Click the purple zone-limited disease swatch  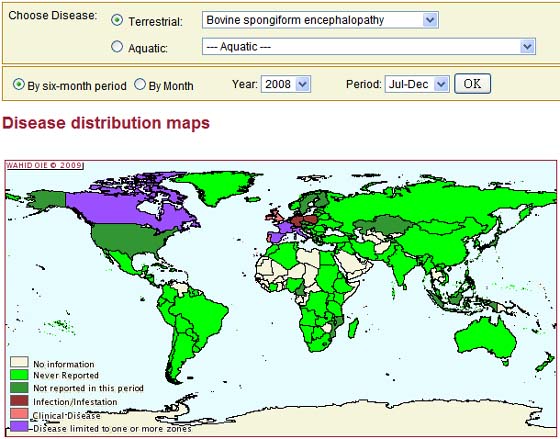click(x=19, y=426)
